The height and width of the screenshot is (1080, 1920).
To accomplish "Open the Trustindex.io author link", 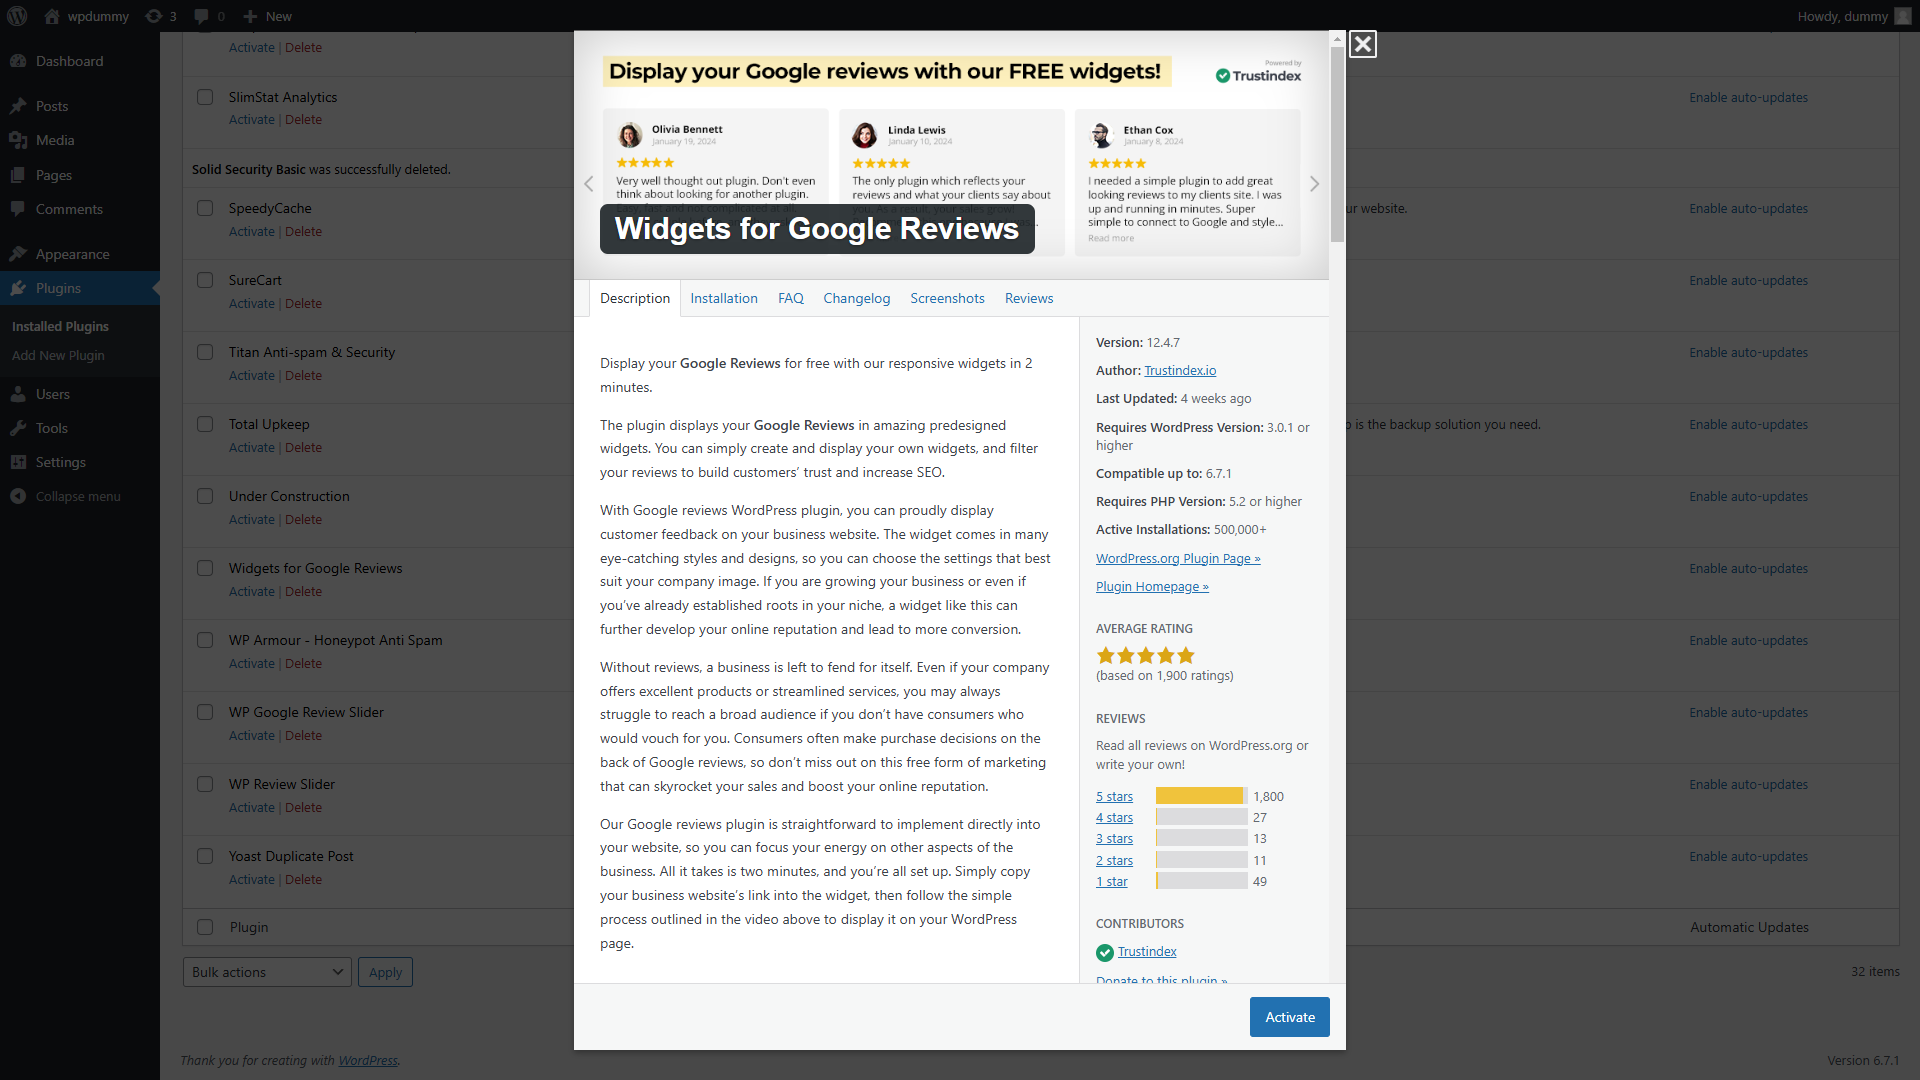I will click(x=1180, y=370).
